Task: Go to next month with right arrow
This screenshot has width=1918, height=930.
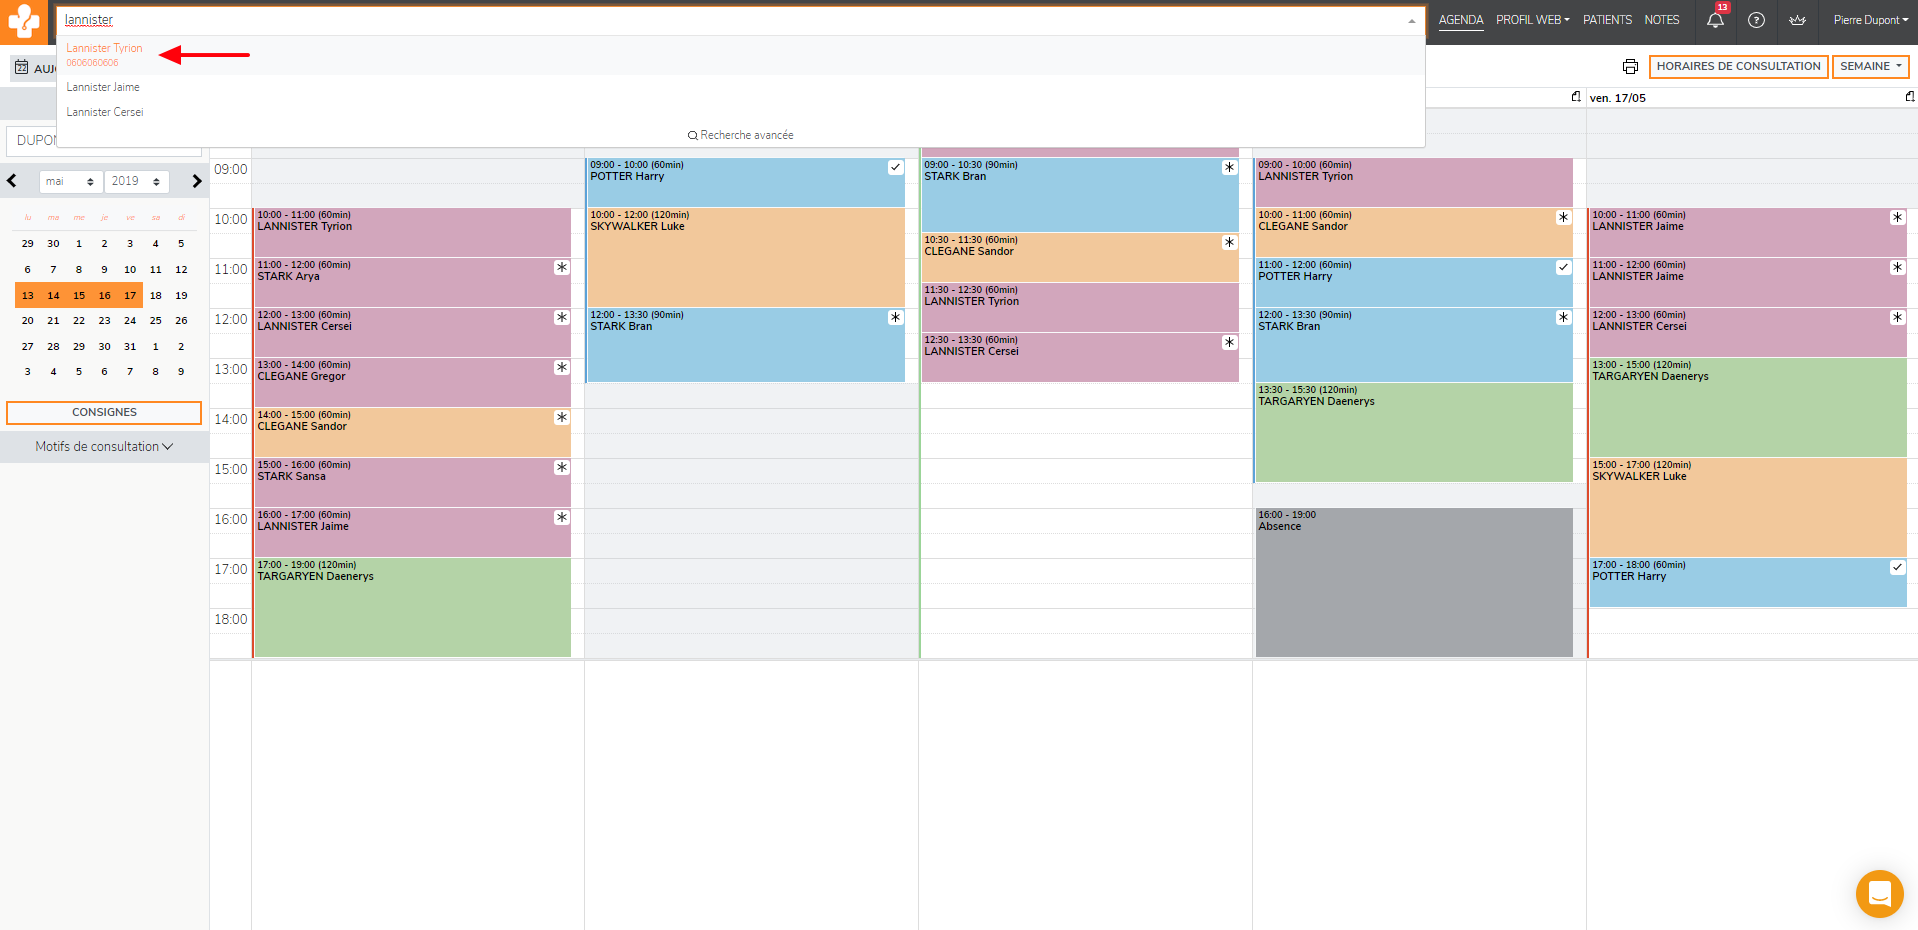Action: [x=197, y=181]
